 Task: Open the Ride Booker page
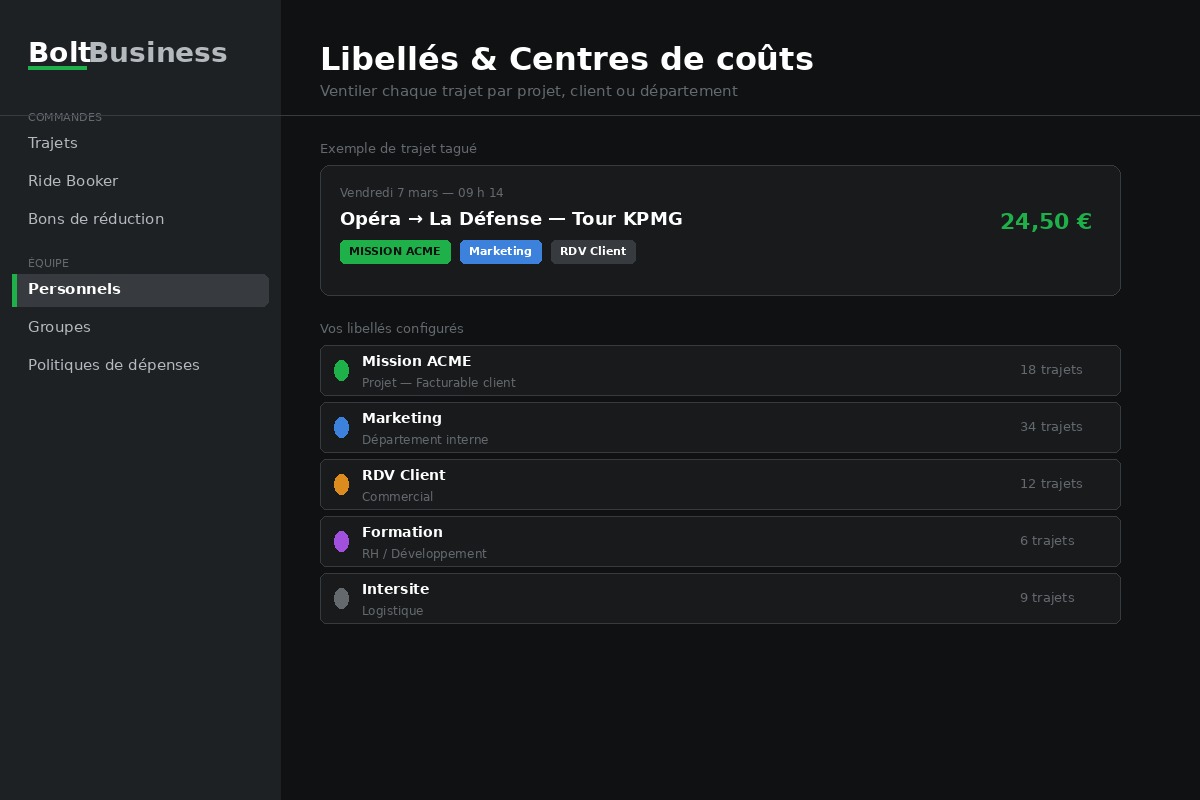coord(73,181)
